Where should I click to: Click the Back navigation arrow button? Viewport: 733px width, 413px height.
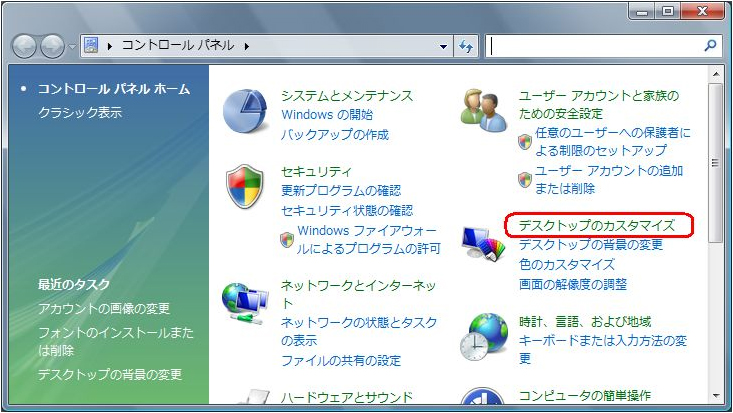tap(24, 46)
